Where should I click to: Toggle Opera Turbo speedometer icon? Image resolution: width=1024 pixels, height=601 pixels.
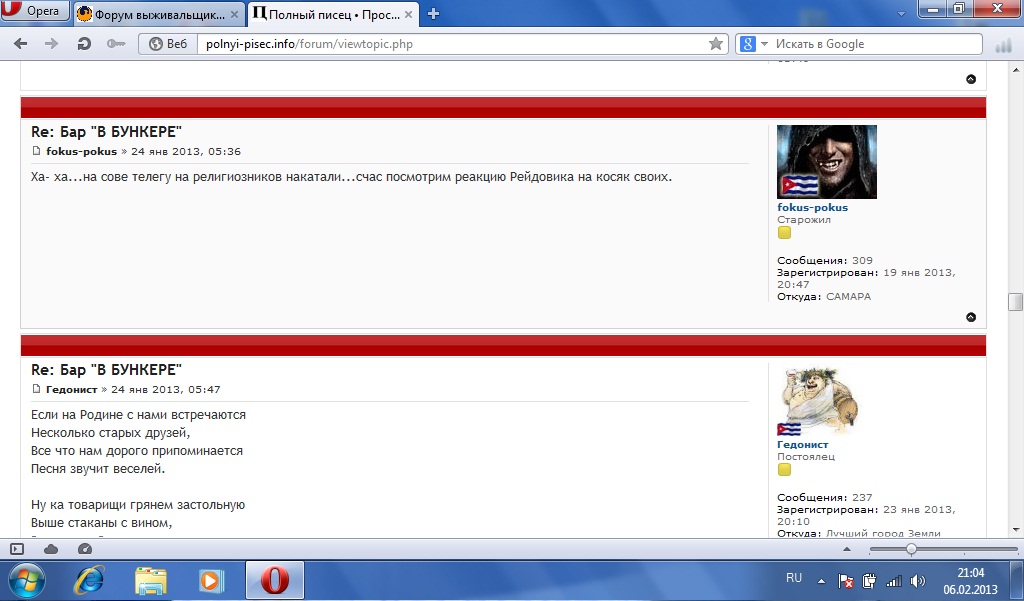click(85, 549)
